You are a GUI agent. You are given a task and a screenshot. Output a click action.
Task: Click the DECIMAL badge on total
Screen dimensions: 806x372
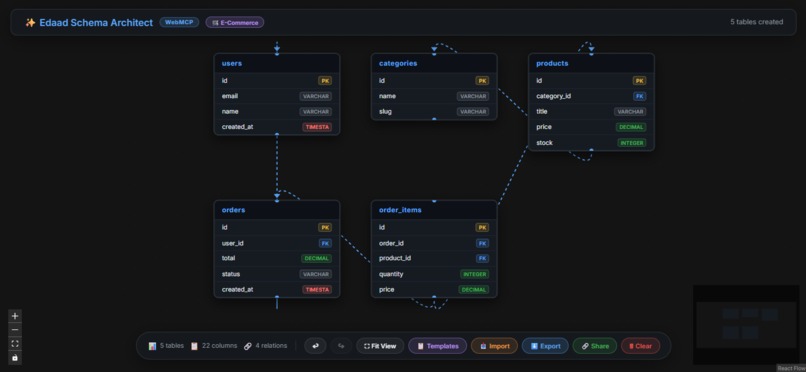(317, 258)
